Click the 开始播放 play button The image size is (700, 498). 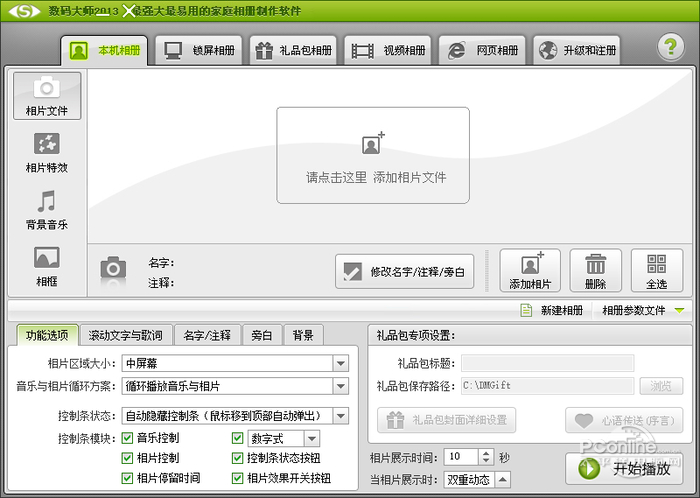click(624, 469)
